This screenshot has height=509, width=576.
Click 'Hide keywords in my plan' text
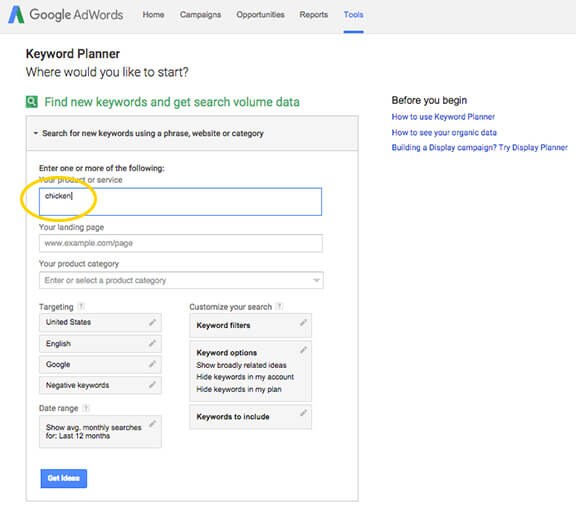(x=239, y=389)
